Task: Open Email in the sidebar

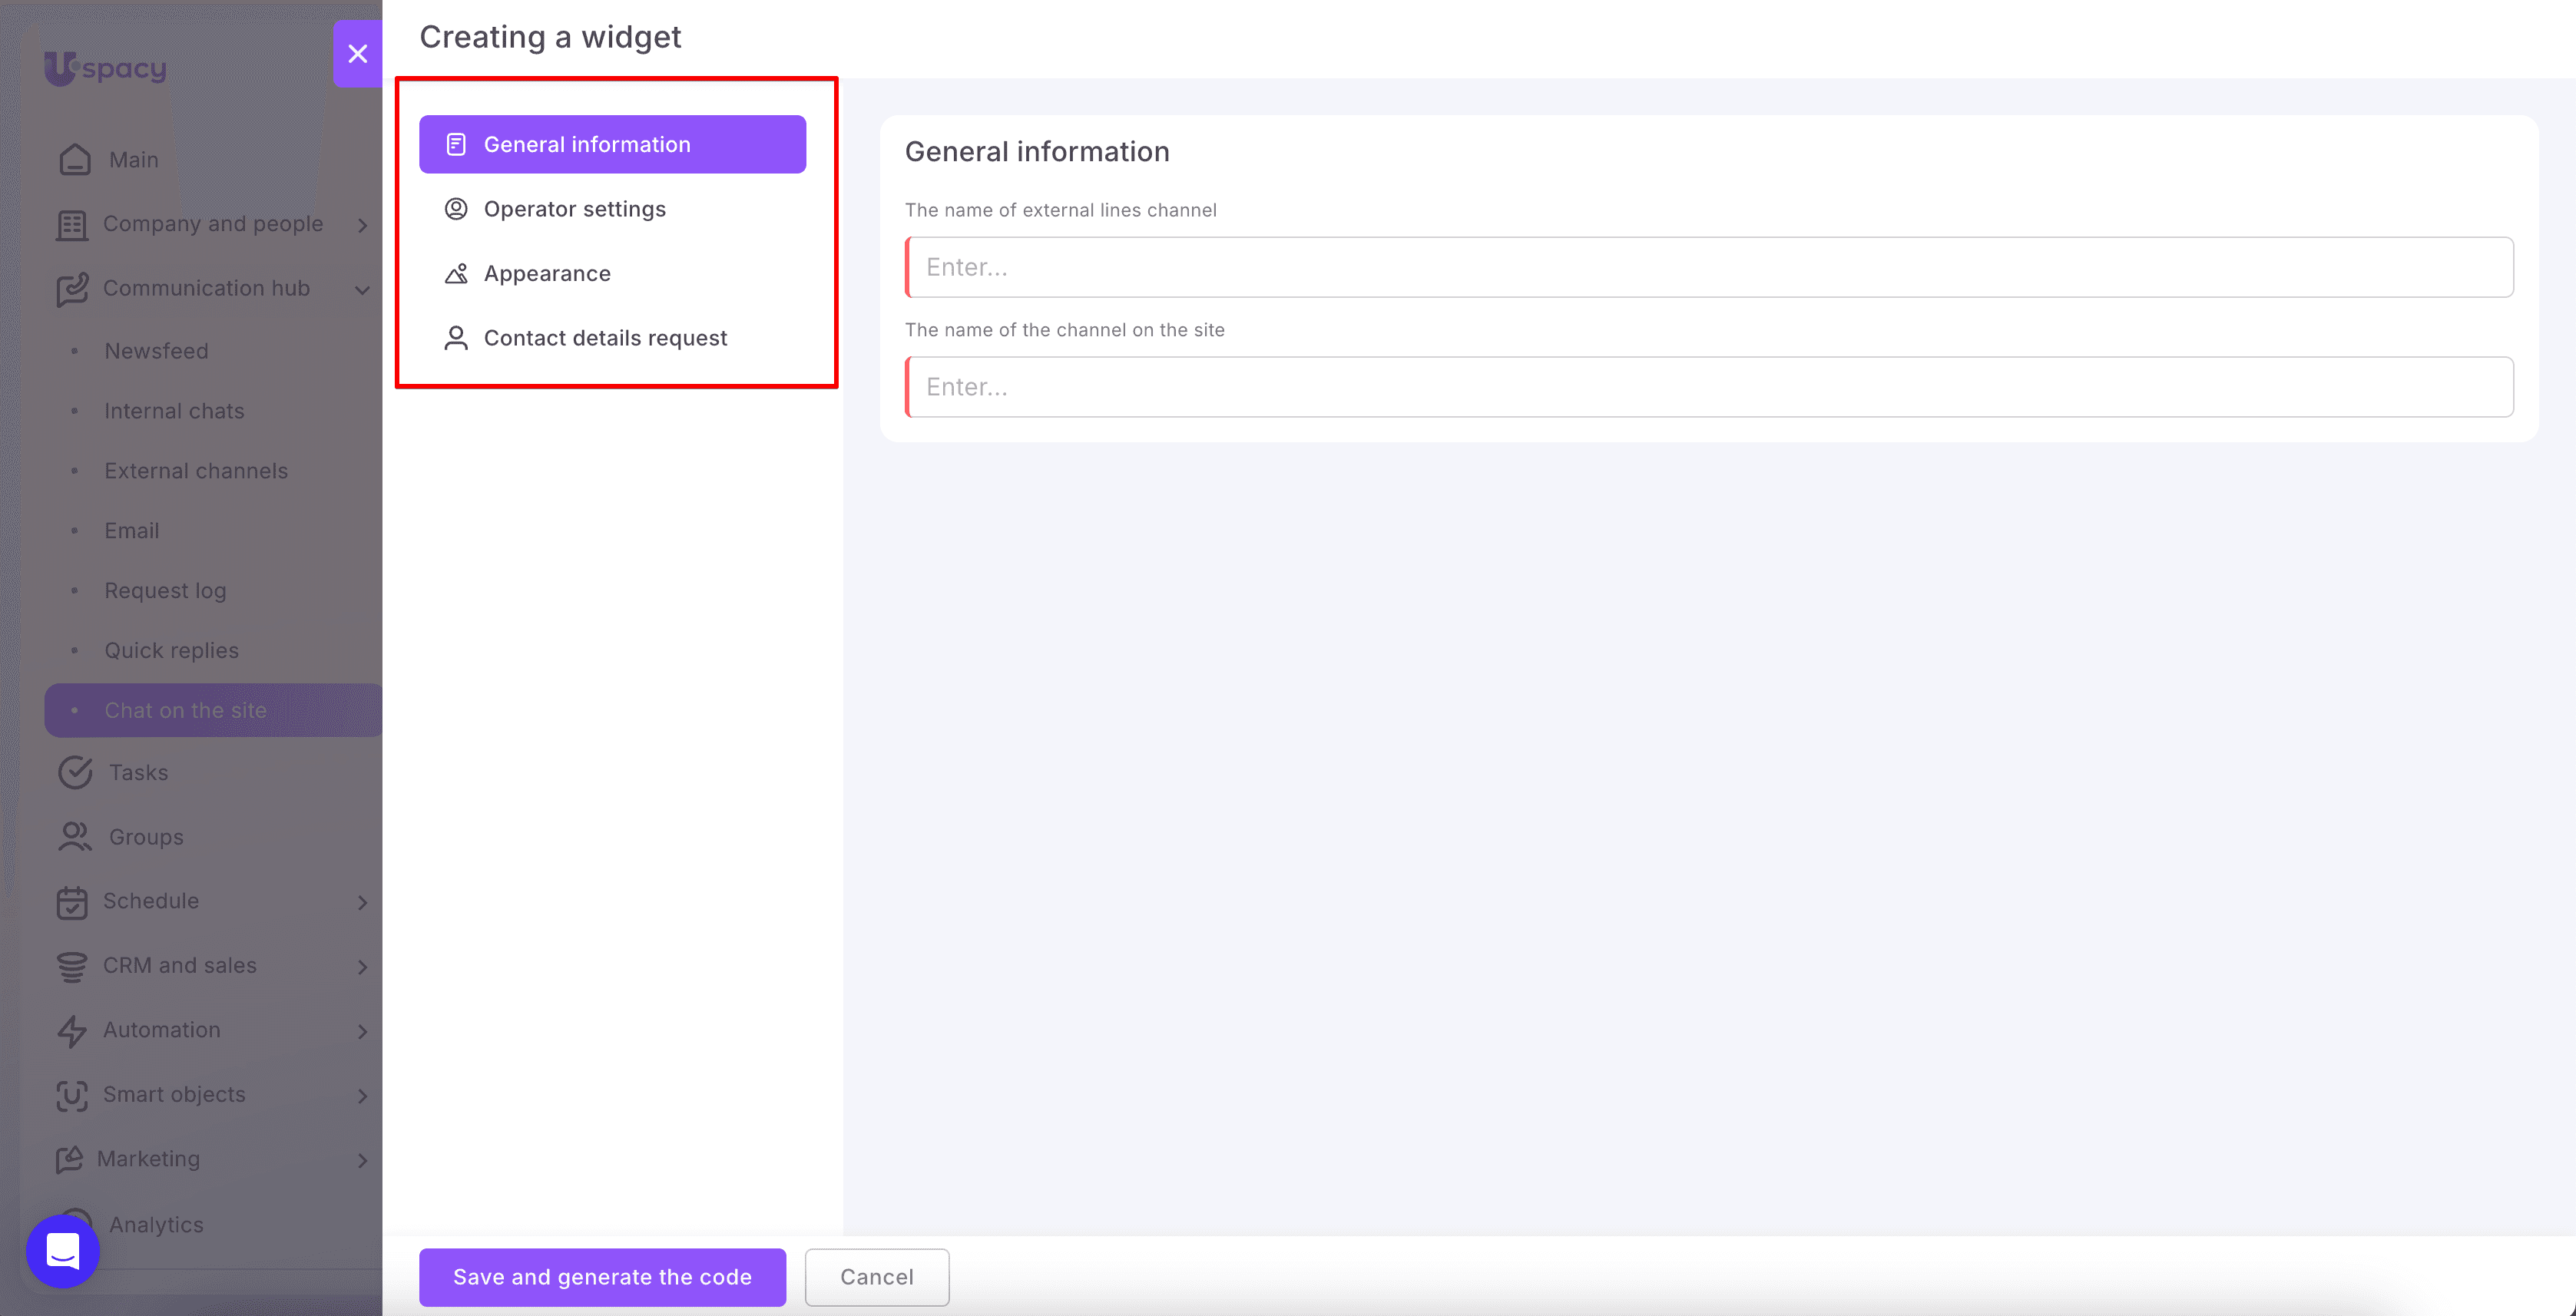Action: (132, 531)
